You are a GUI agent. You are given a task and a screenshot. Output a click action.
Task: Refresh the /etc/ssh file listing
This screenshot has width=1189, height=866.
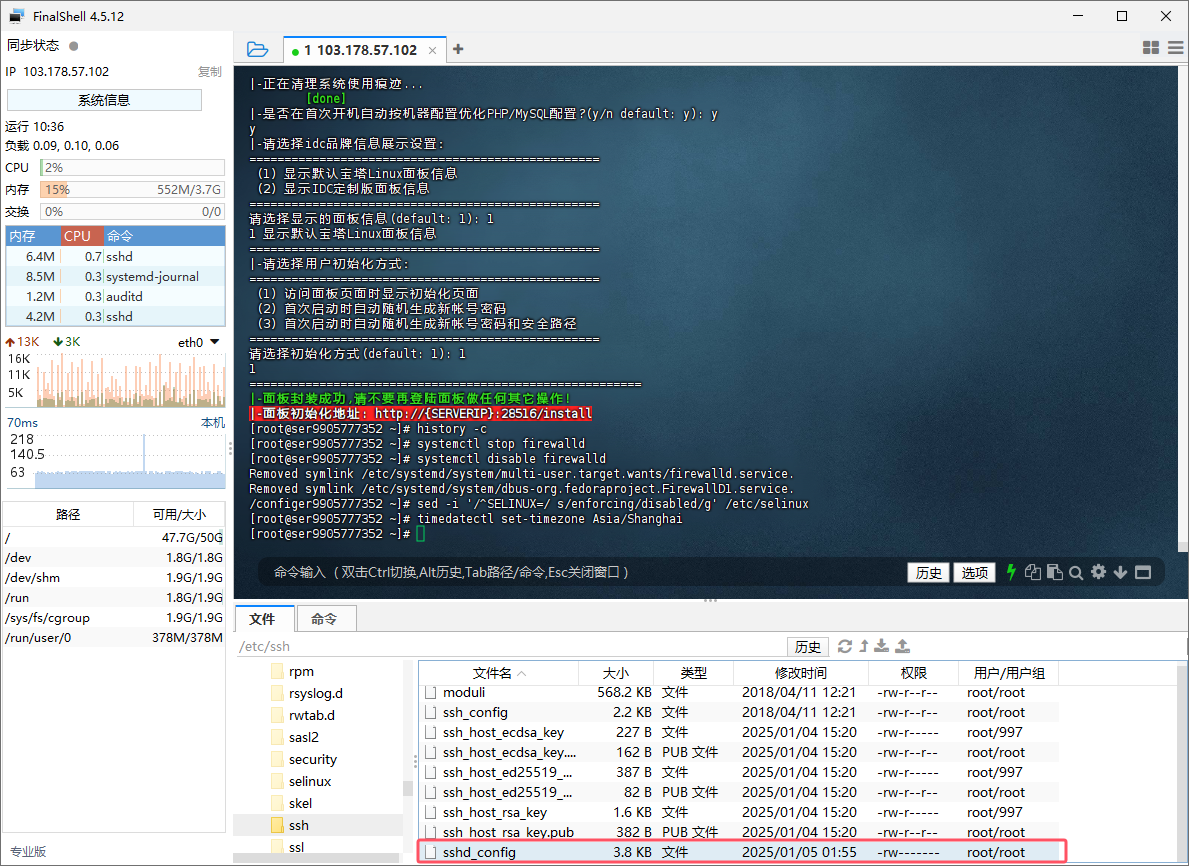(845, 646)
